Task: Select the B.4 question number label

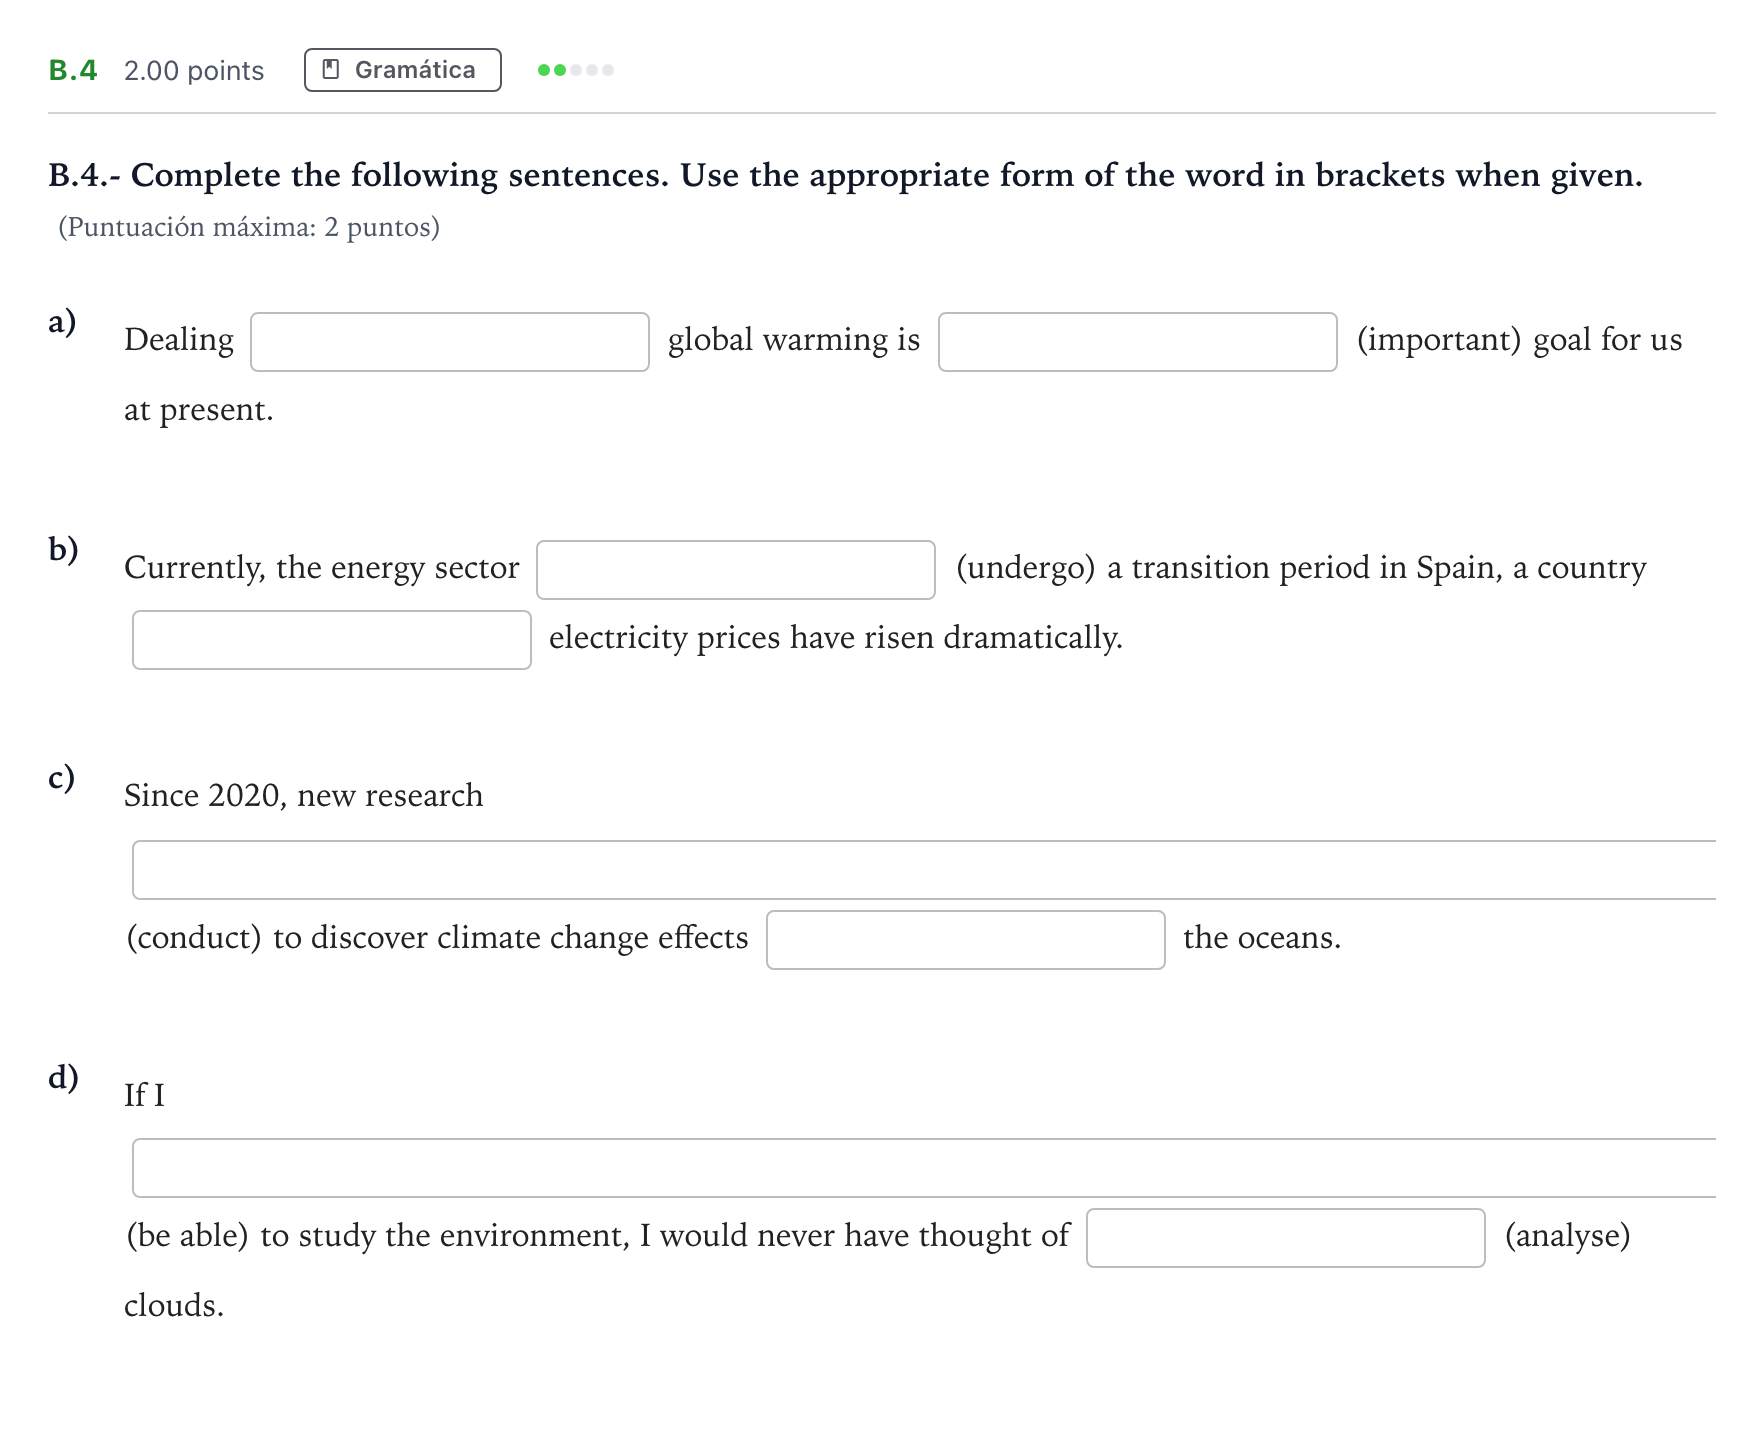Action: point(73,70)
